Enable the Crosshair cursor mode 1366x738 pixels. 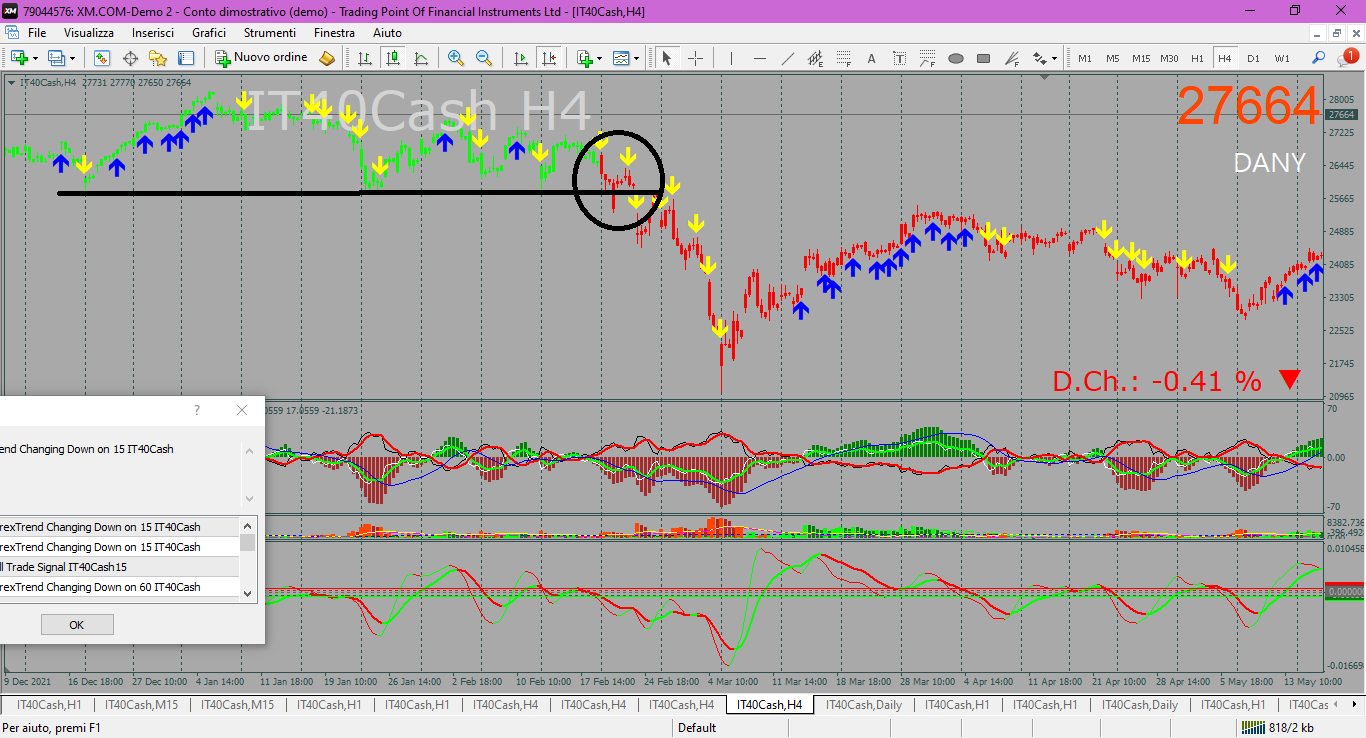[695, 58]
